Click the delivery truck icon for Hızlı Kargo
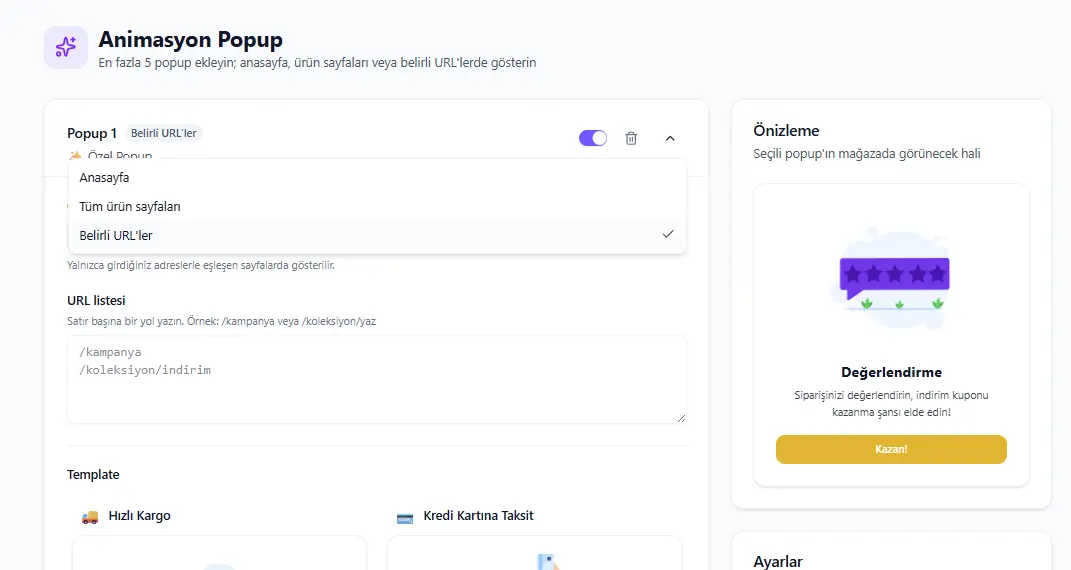 coord(89,516)
